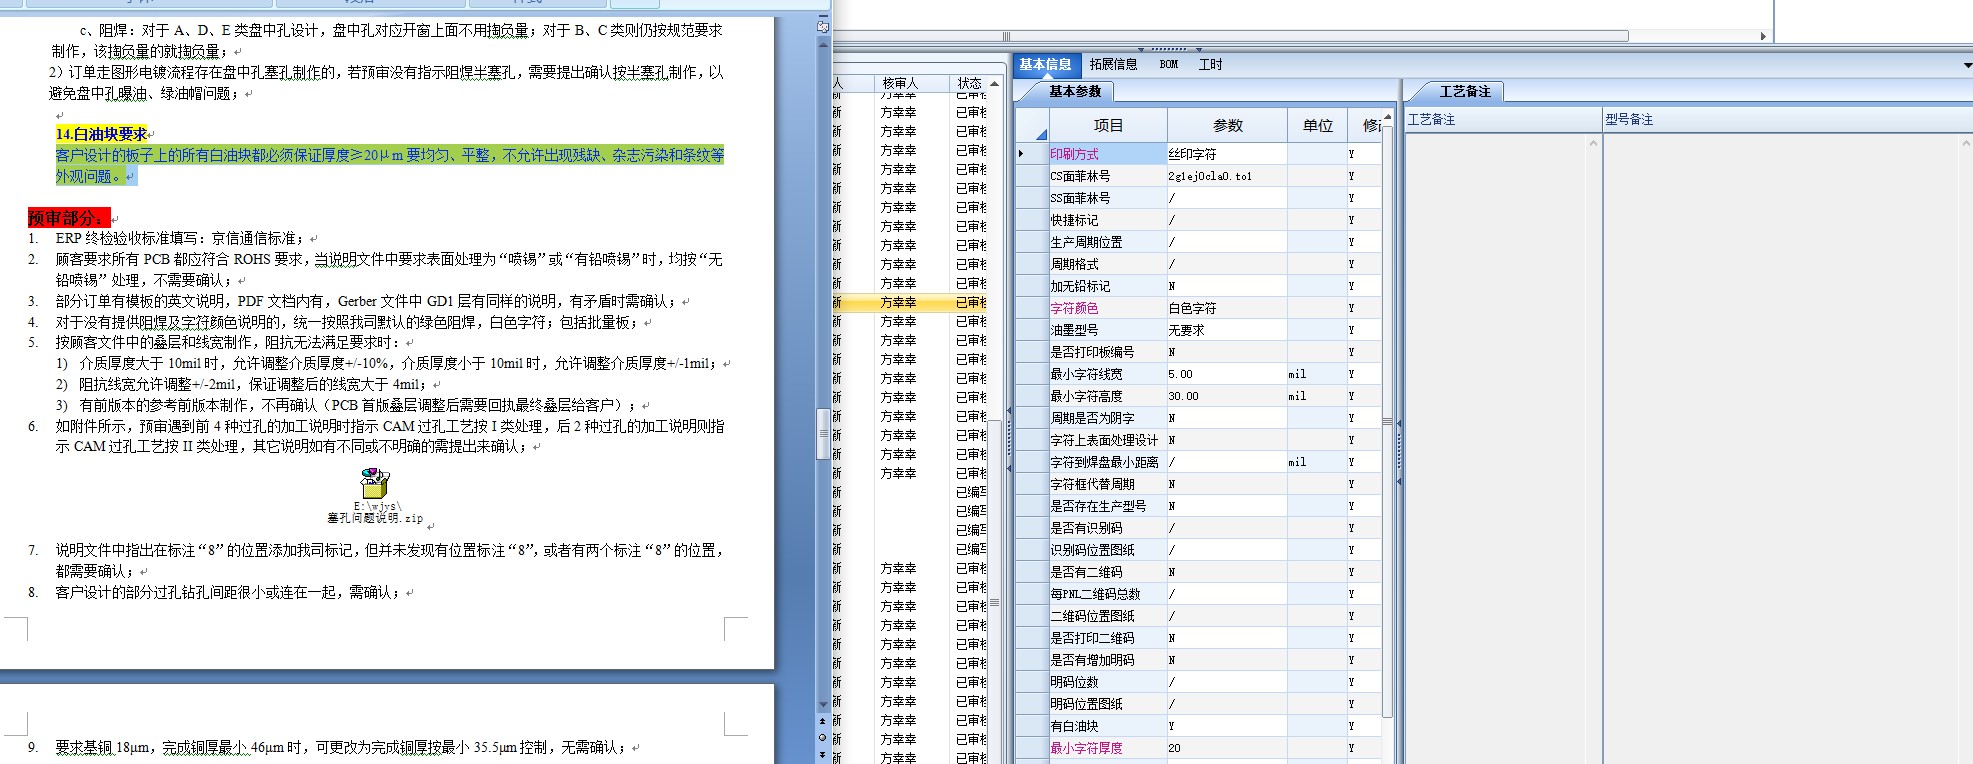Collapse panel using right splitter arrow above tabs
The height and width of the screenshot is (764, 1973).
pos(1198,49)
